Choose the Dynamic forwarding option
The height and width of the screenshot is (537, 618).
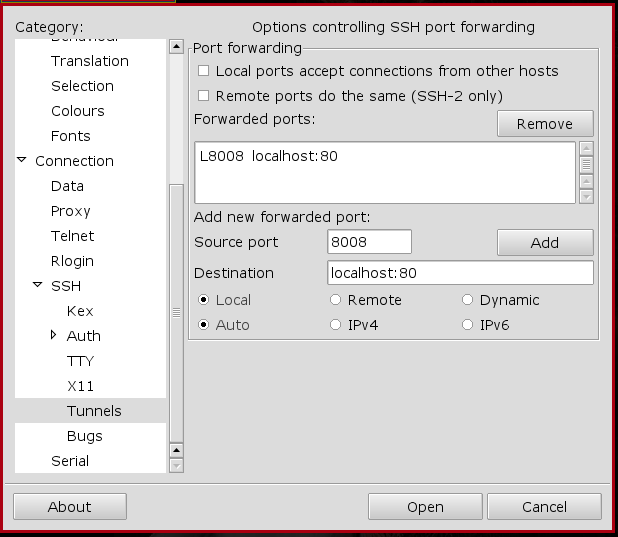(x=468, y=300)
